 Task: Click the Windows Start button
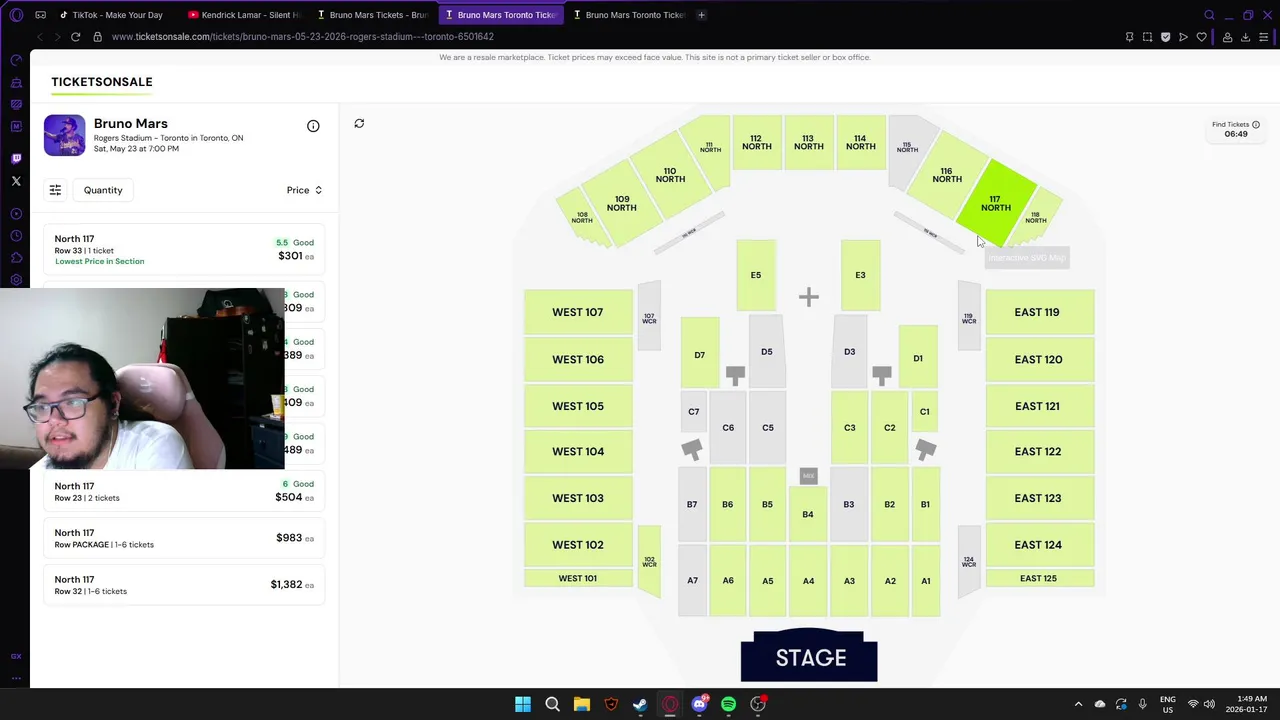(523, 704)
